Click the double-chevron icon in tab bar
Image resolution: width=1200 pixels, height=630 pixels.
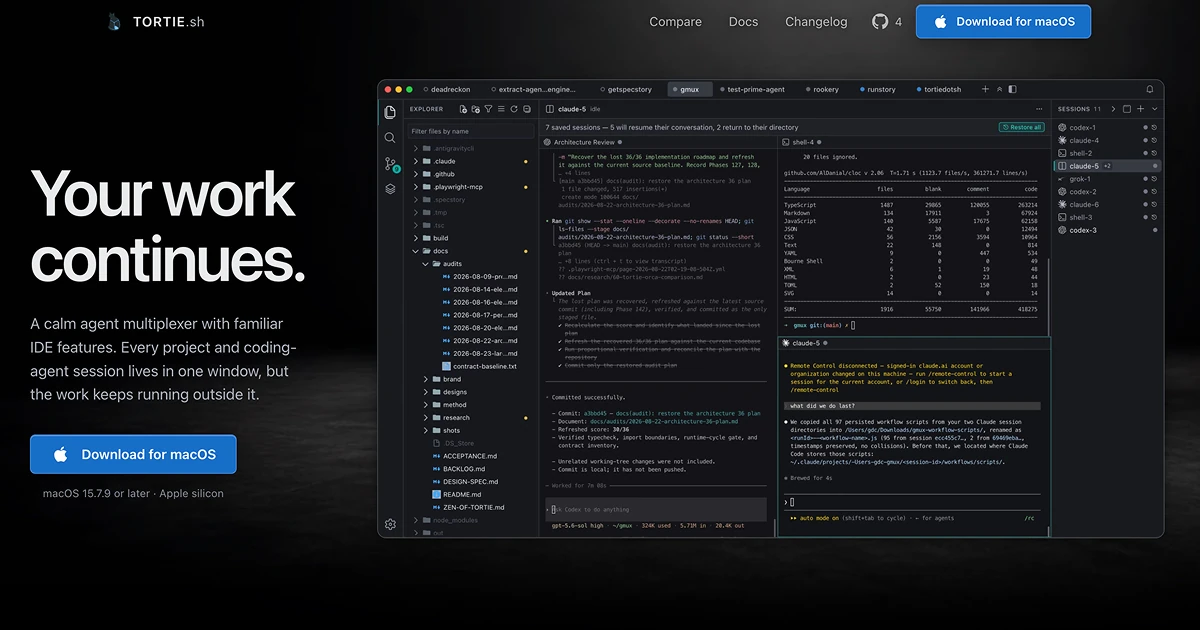(x=999, y=89)
